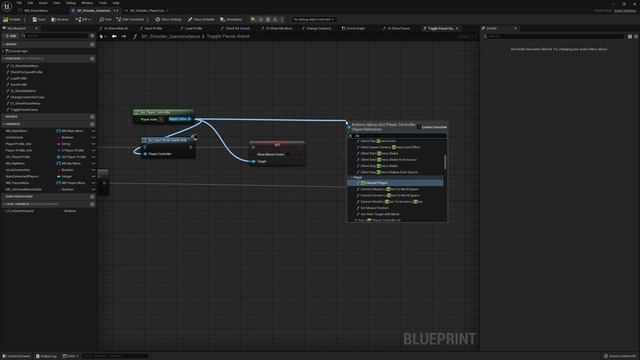Open Content Drawer in status bar
Viewport: 640px width, 360px height.
pyautogui.click(x=17, y=356)
